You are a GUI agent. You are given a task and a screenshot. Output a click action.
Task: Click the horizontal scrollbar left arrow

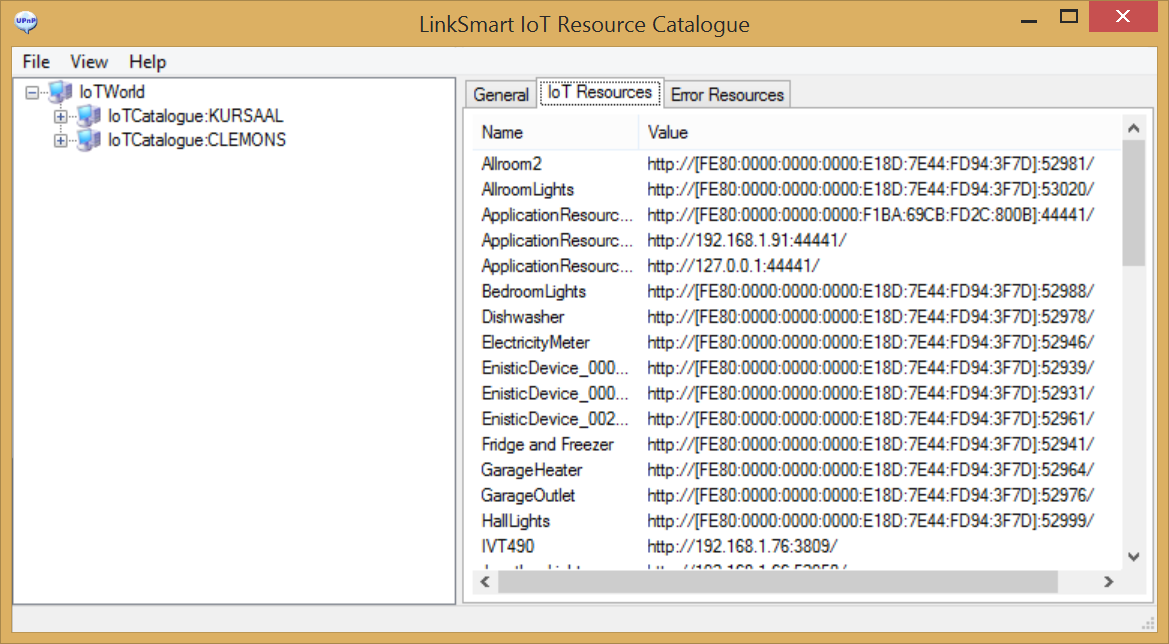(x=485, y=581)
